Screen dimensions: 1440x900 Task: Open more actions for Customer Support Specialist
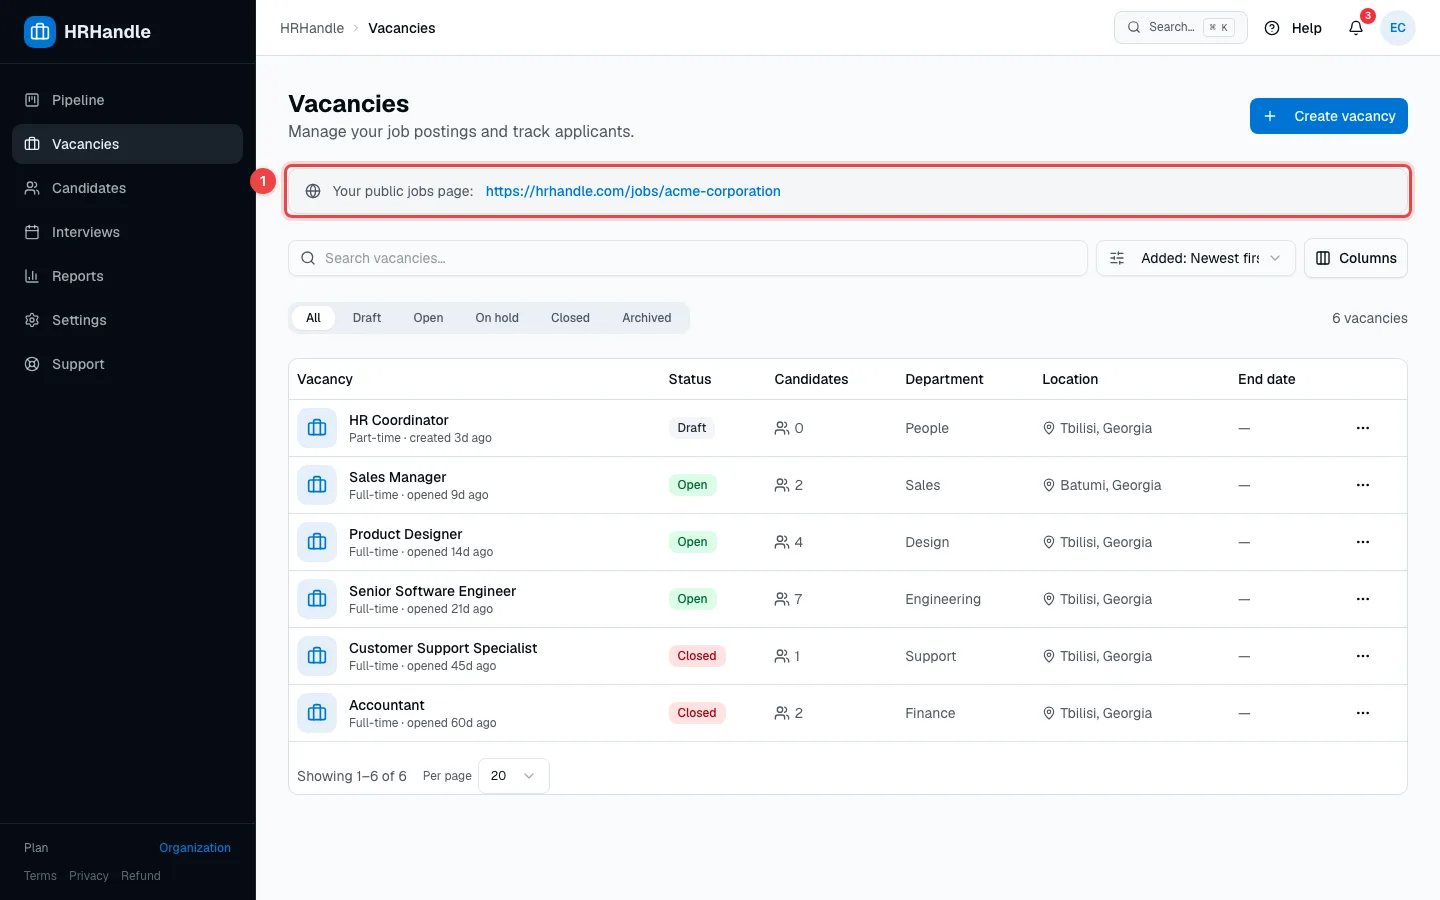[1363, 656]
